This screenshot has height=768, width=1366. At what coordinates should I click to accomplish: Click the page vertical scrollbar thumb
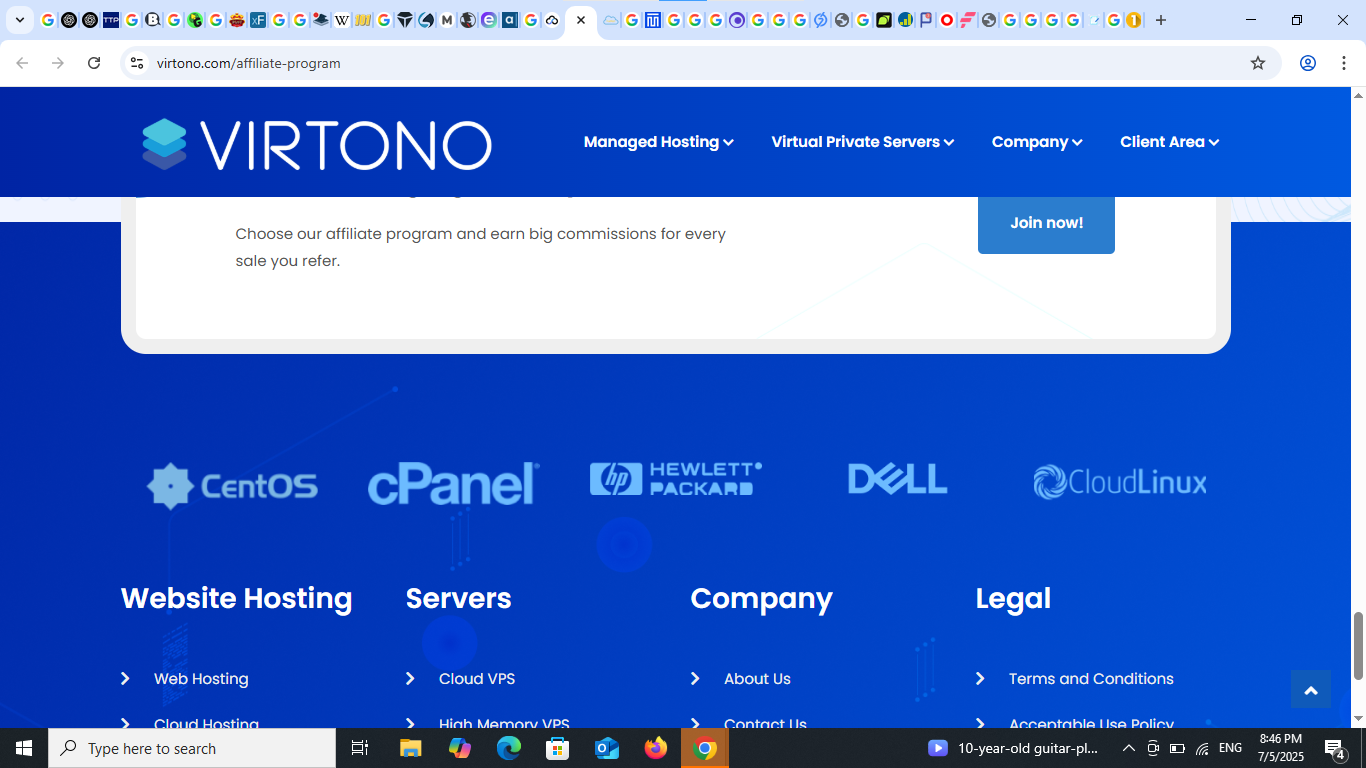click(1358, 646)
